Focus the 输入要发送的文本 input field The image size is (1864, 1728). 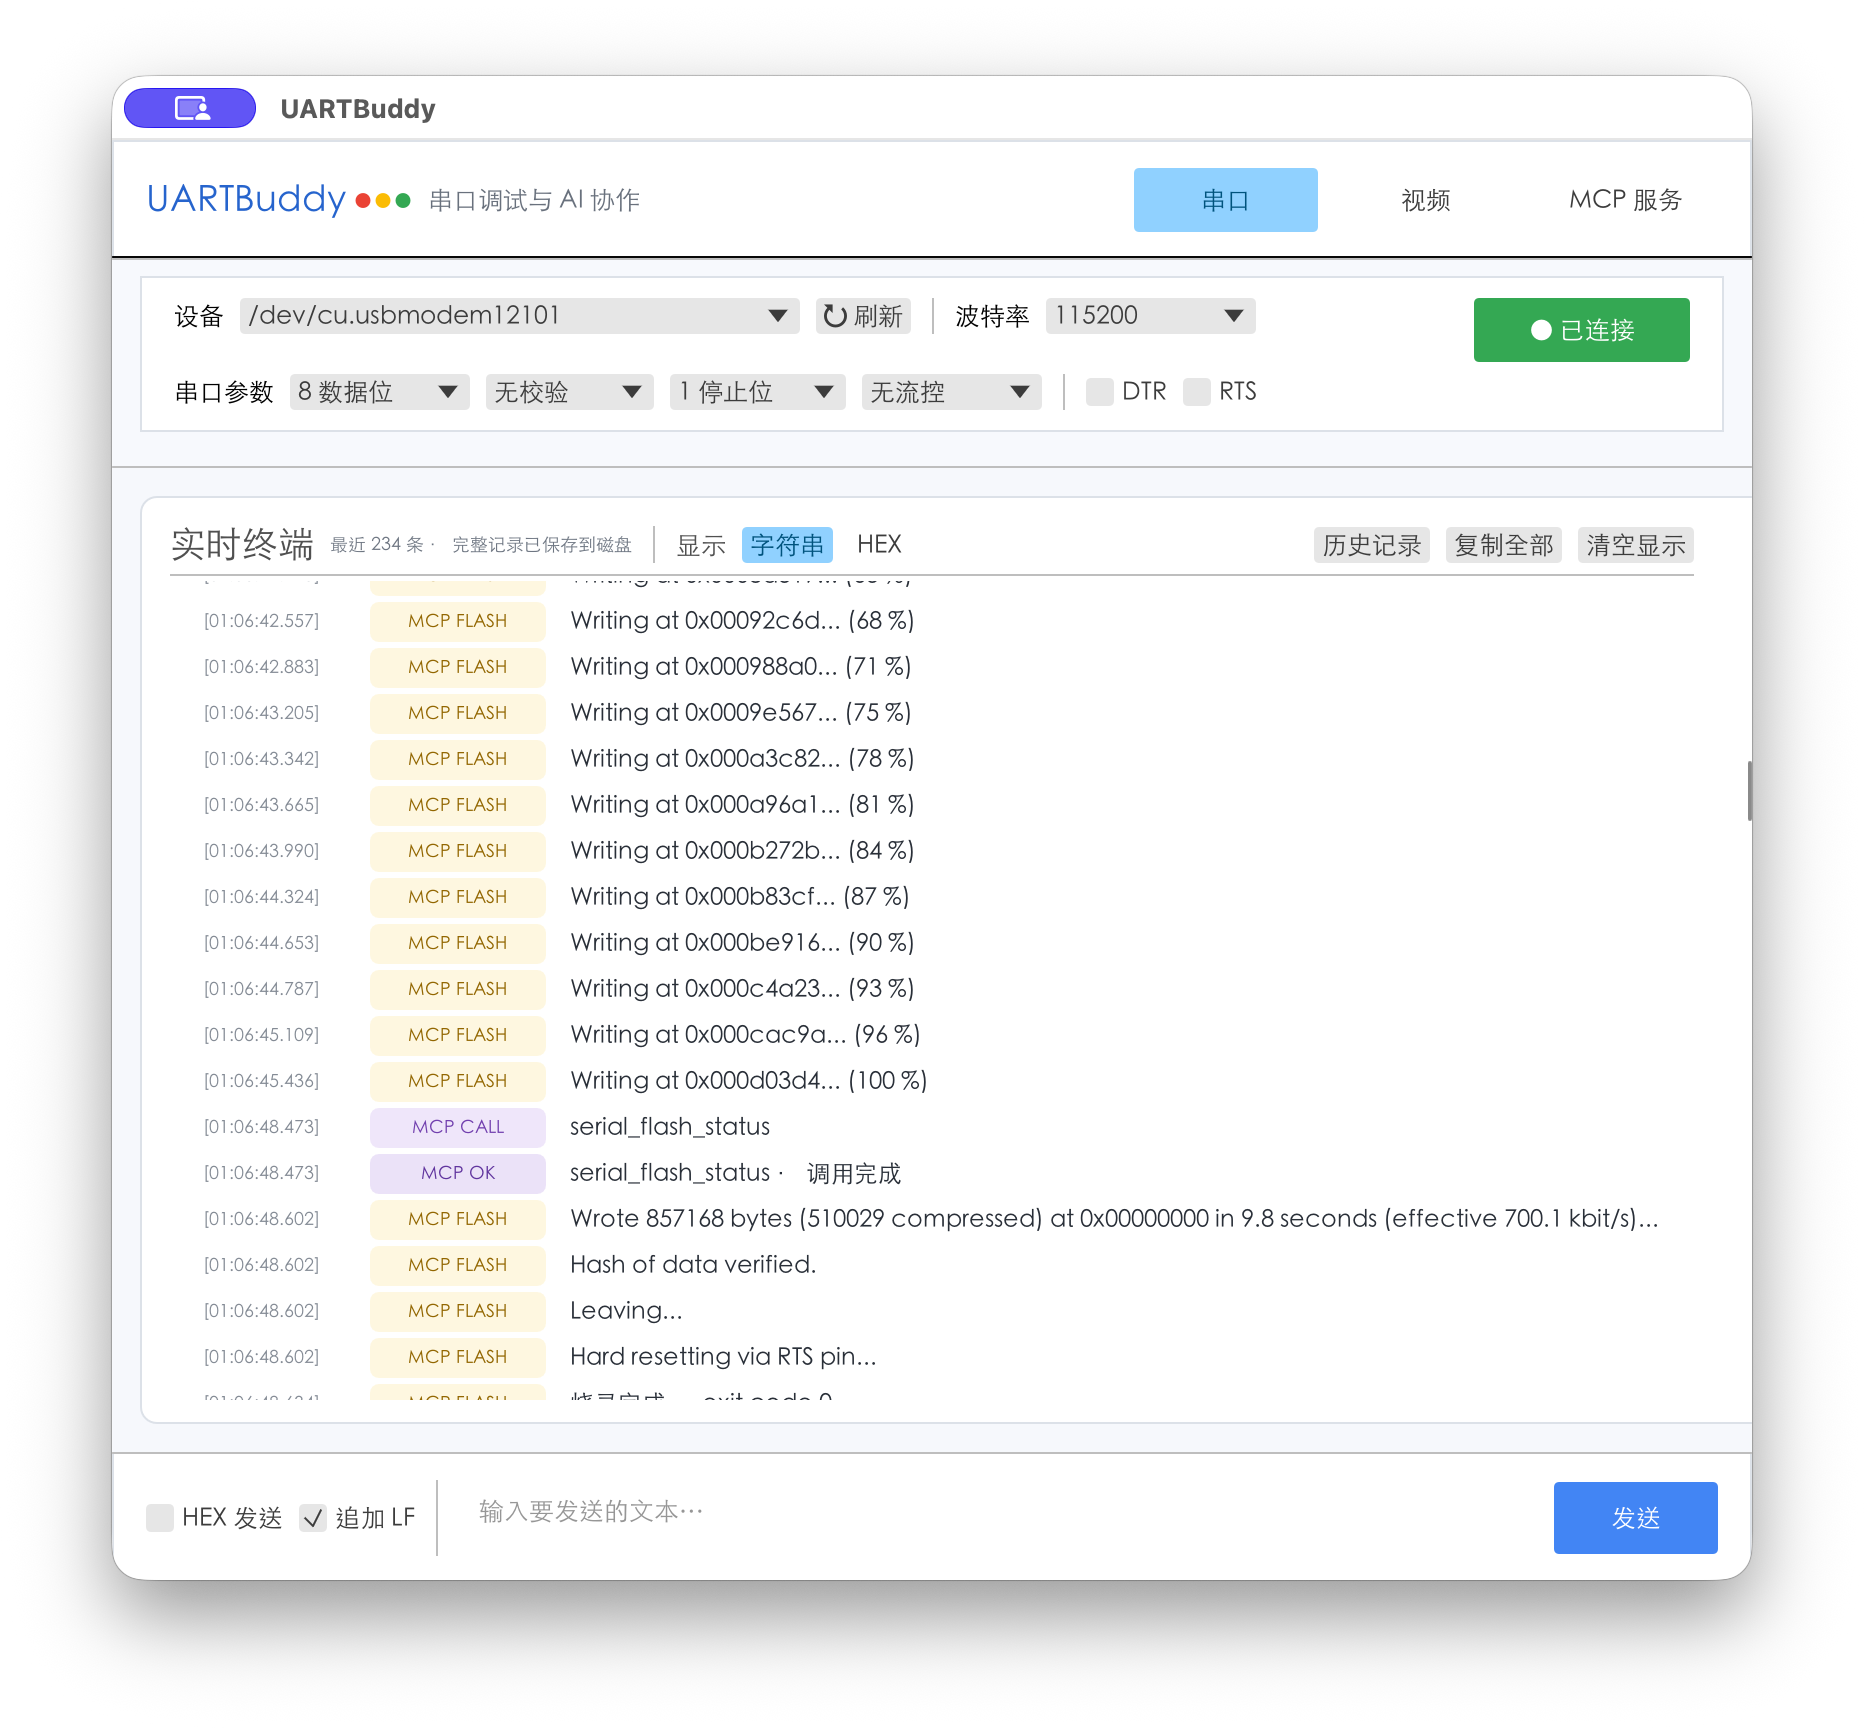pos(1000,1512)
